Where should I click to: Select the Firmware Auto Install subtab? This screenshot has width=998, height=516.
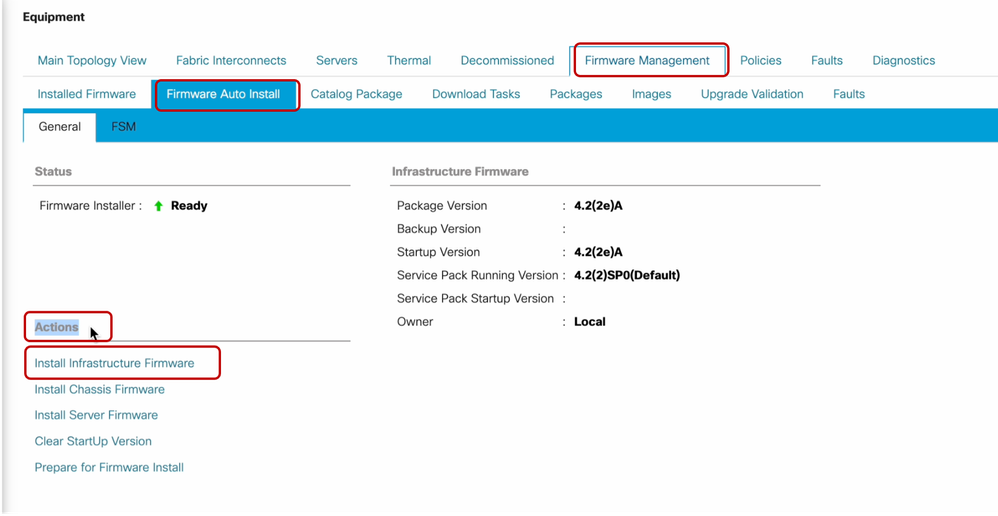(223, 94)
